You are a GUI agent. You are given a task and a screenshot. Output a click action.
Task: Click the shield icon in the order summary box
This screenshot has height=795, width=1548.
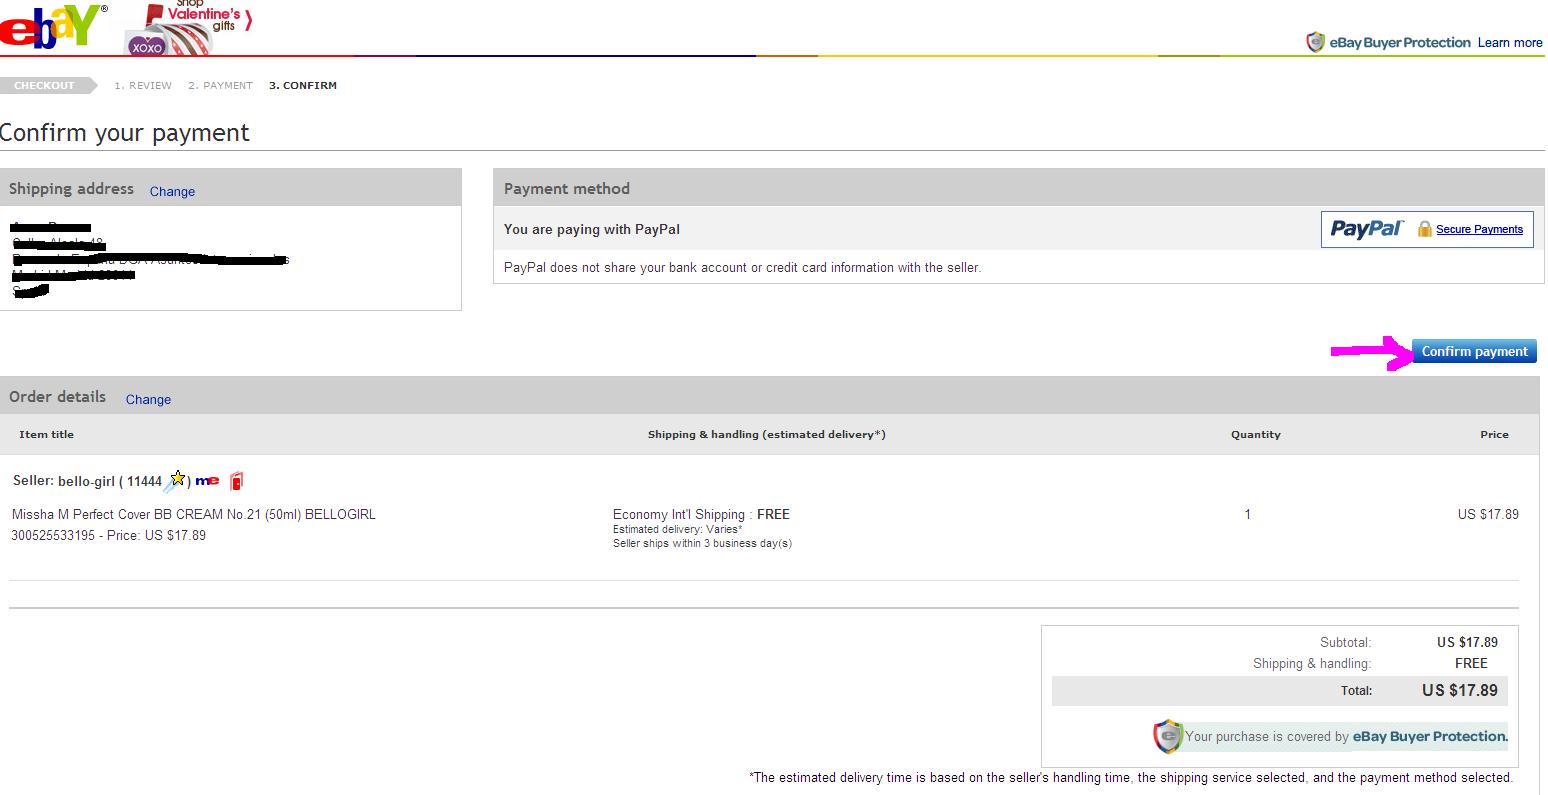click(1167, 736)
